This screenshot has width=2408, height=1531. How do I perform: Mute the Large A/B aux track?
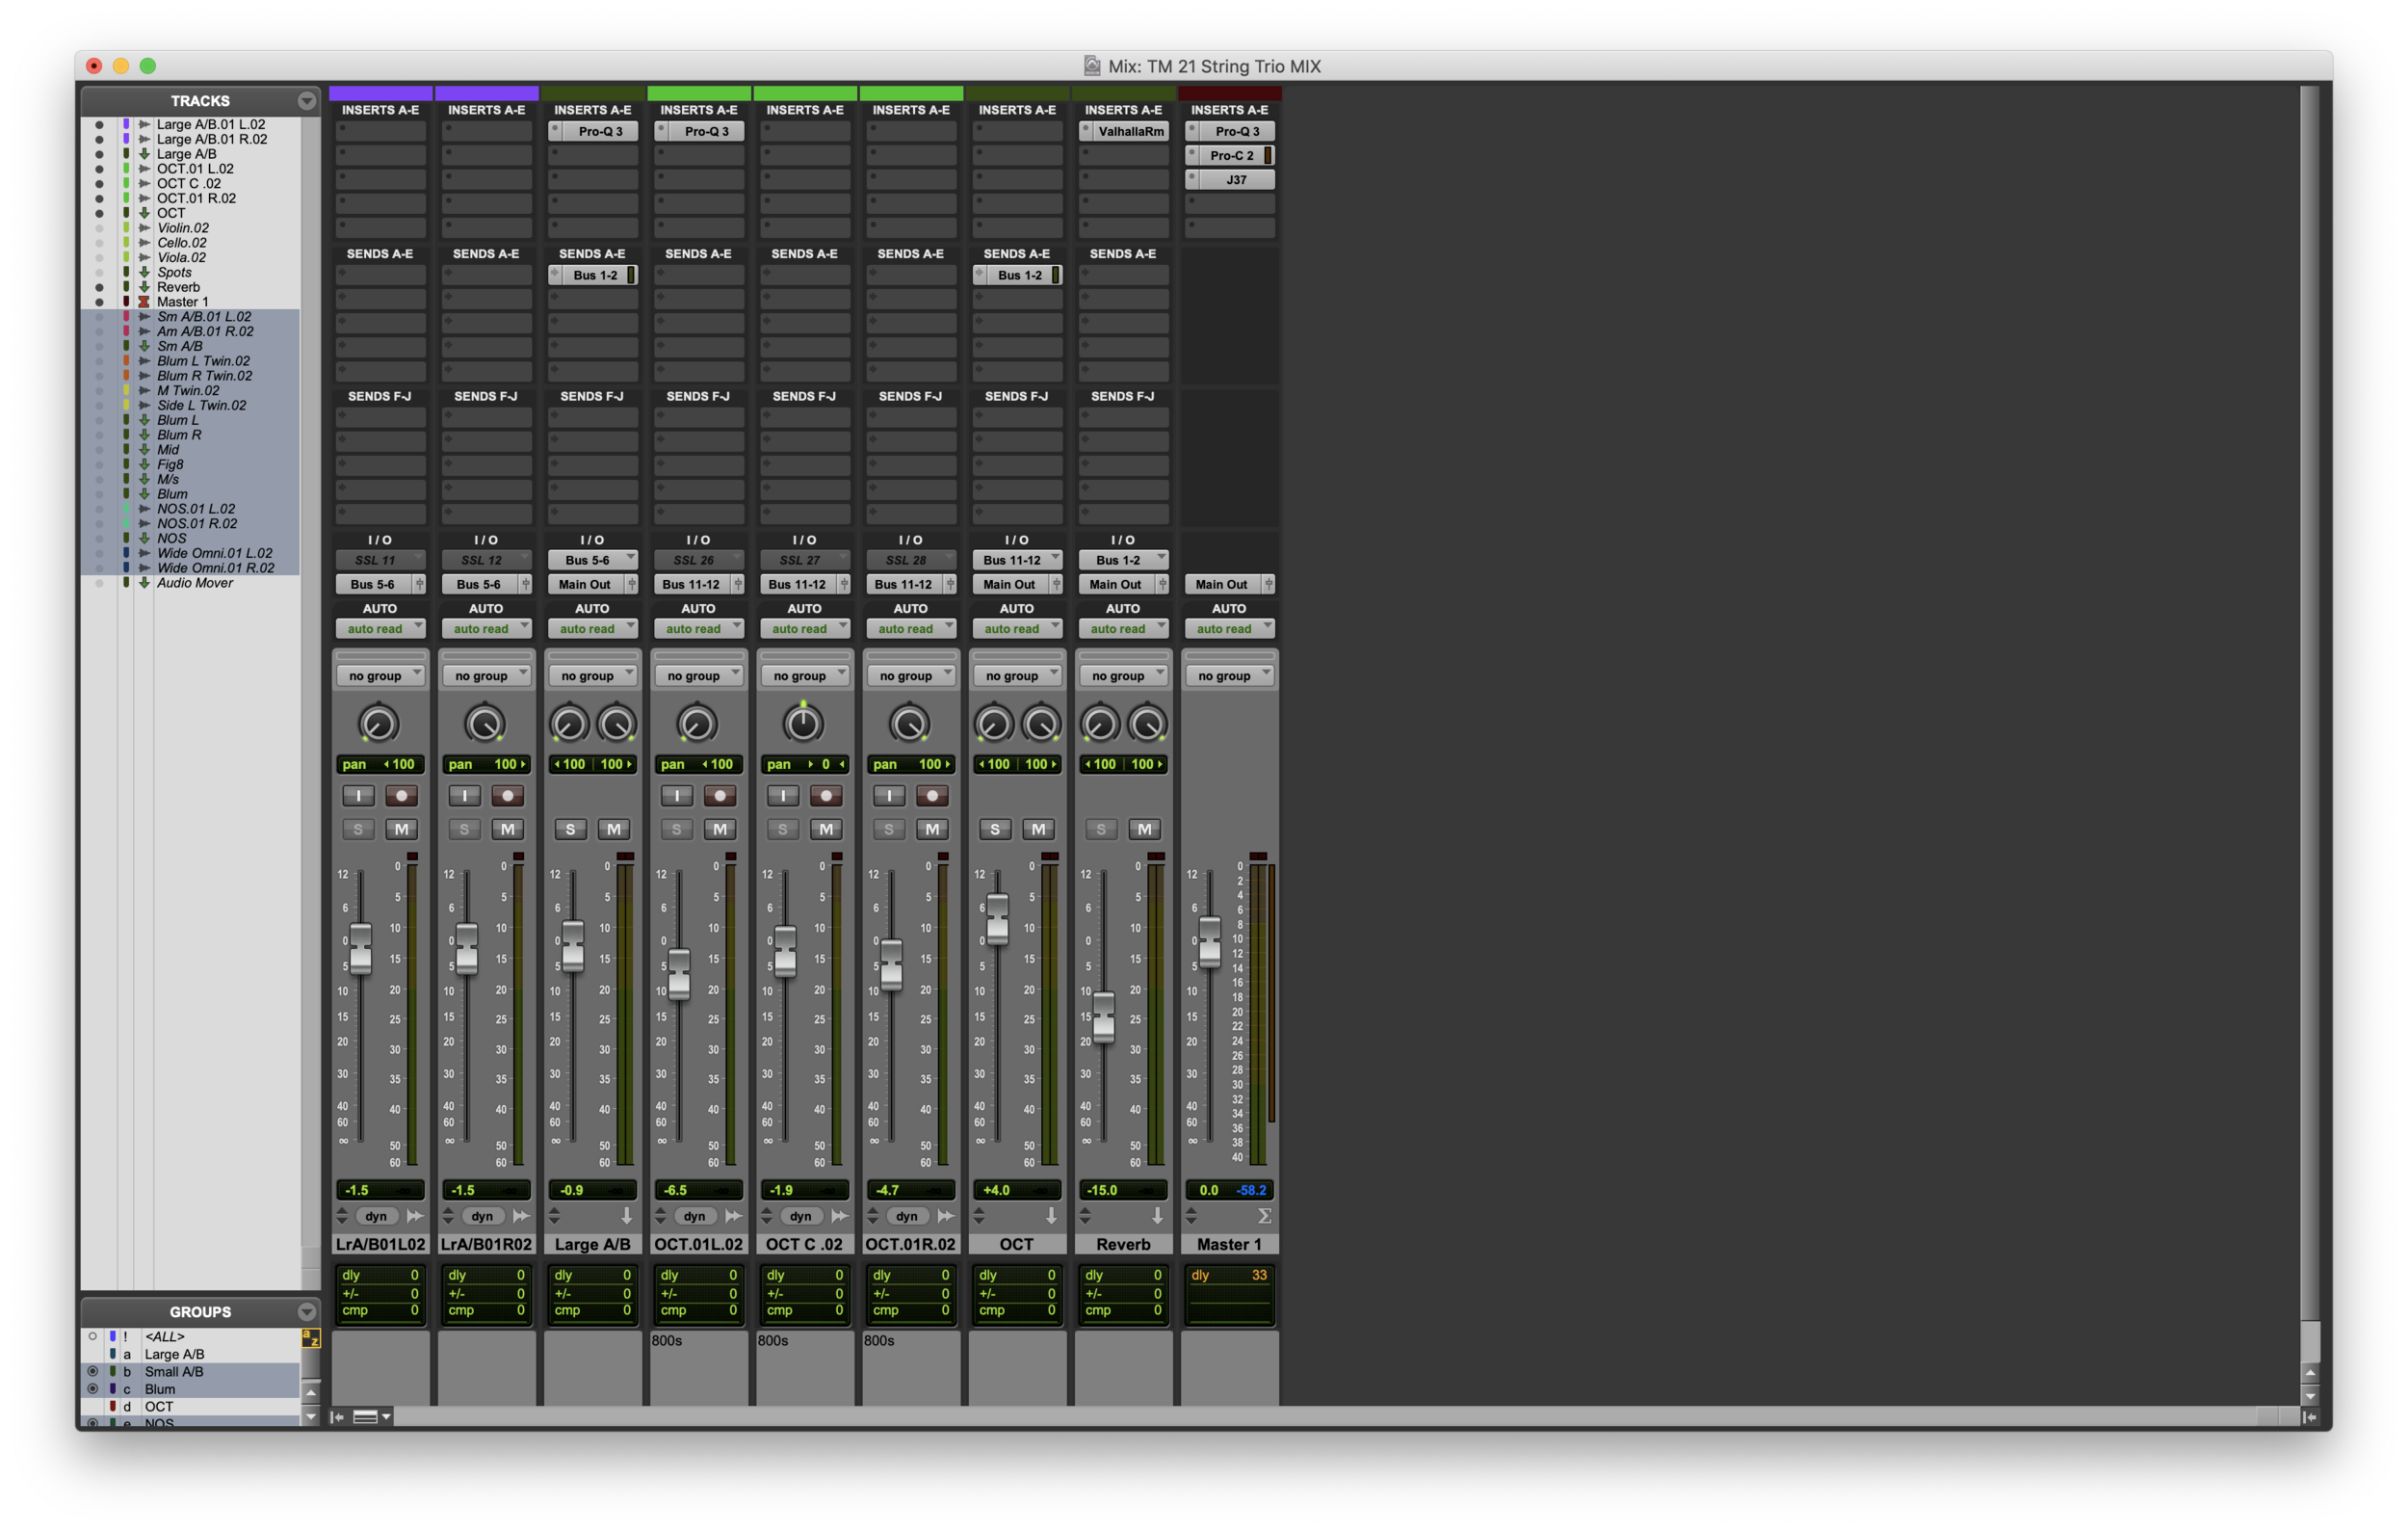(614, 830)
